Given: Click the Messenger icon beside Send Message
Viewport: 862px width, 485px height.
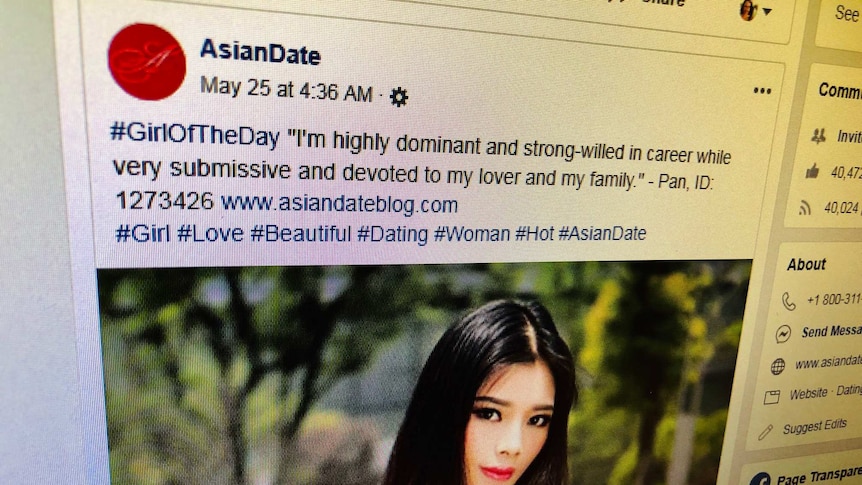Looking at the screenshot, I should pos(783,334).
